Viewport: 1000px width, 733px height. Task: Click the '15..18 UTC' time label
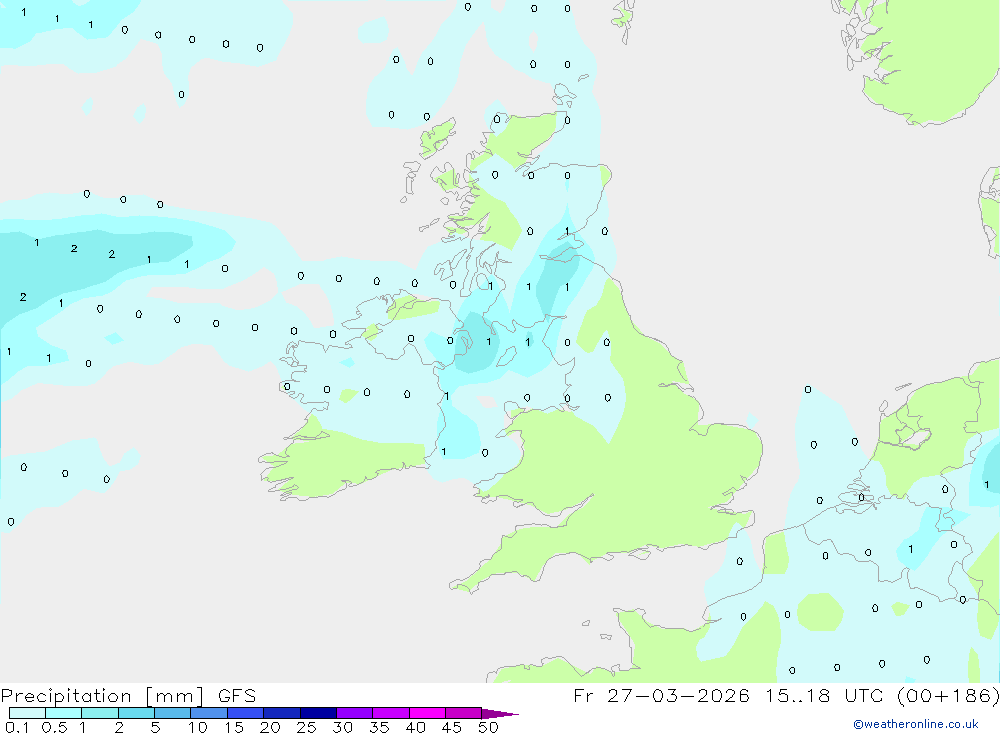[825, 695]
